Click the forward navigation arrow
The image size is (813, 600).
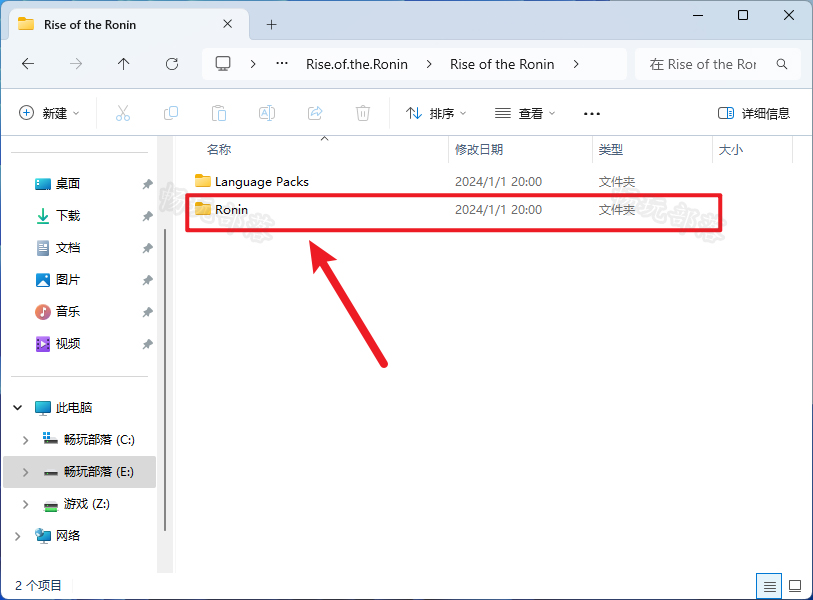coord(76,64)
